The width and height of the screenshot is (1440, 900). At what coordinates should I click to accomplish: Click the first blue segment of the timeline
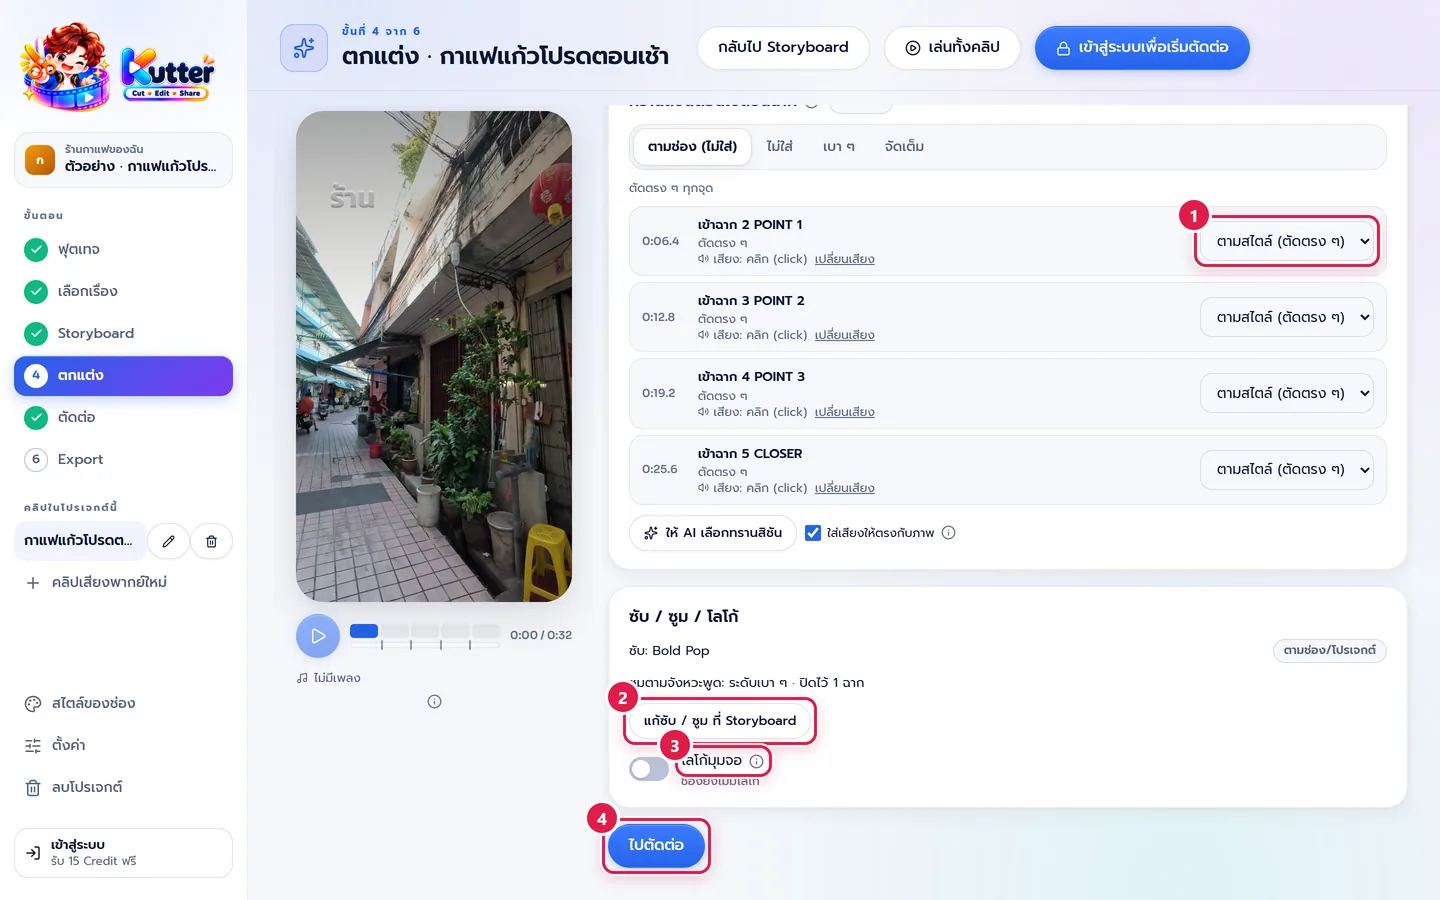tap(364, 631)
